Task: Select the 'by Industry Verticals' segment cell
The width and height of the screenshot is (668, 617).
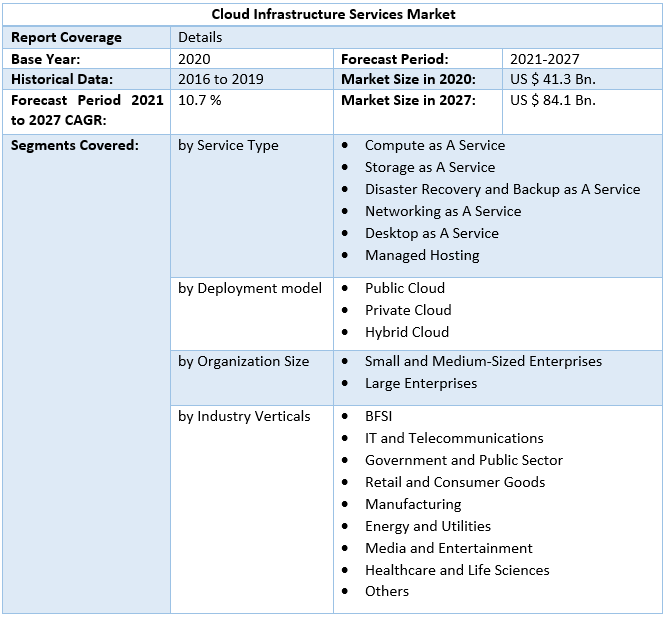Action: coord(244,416)
